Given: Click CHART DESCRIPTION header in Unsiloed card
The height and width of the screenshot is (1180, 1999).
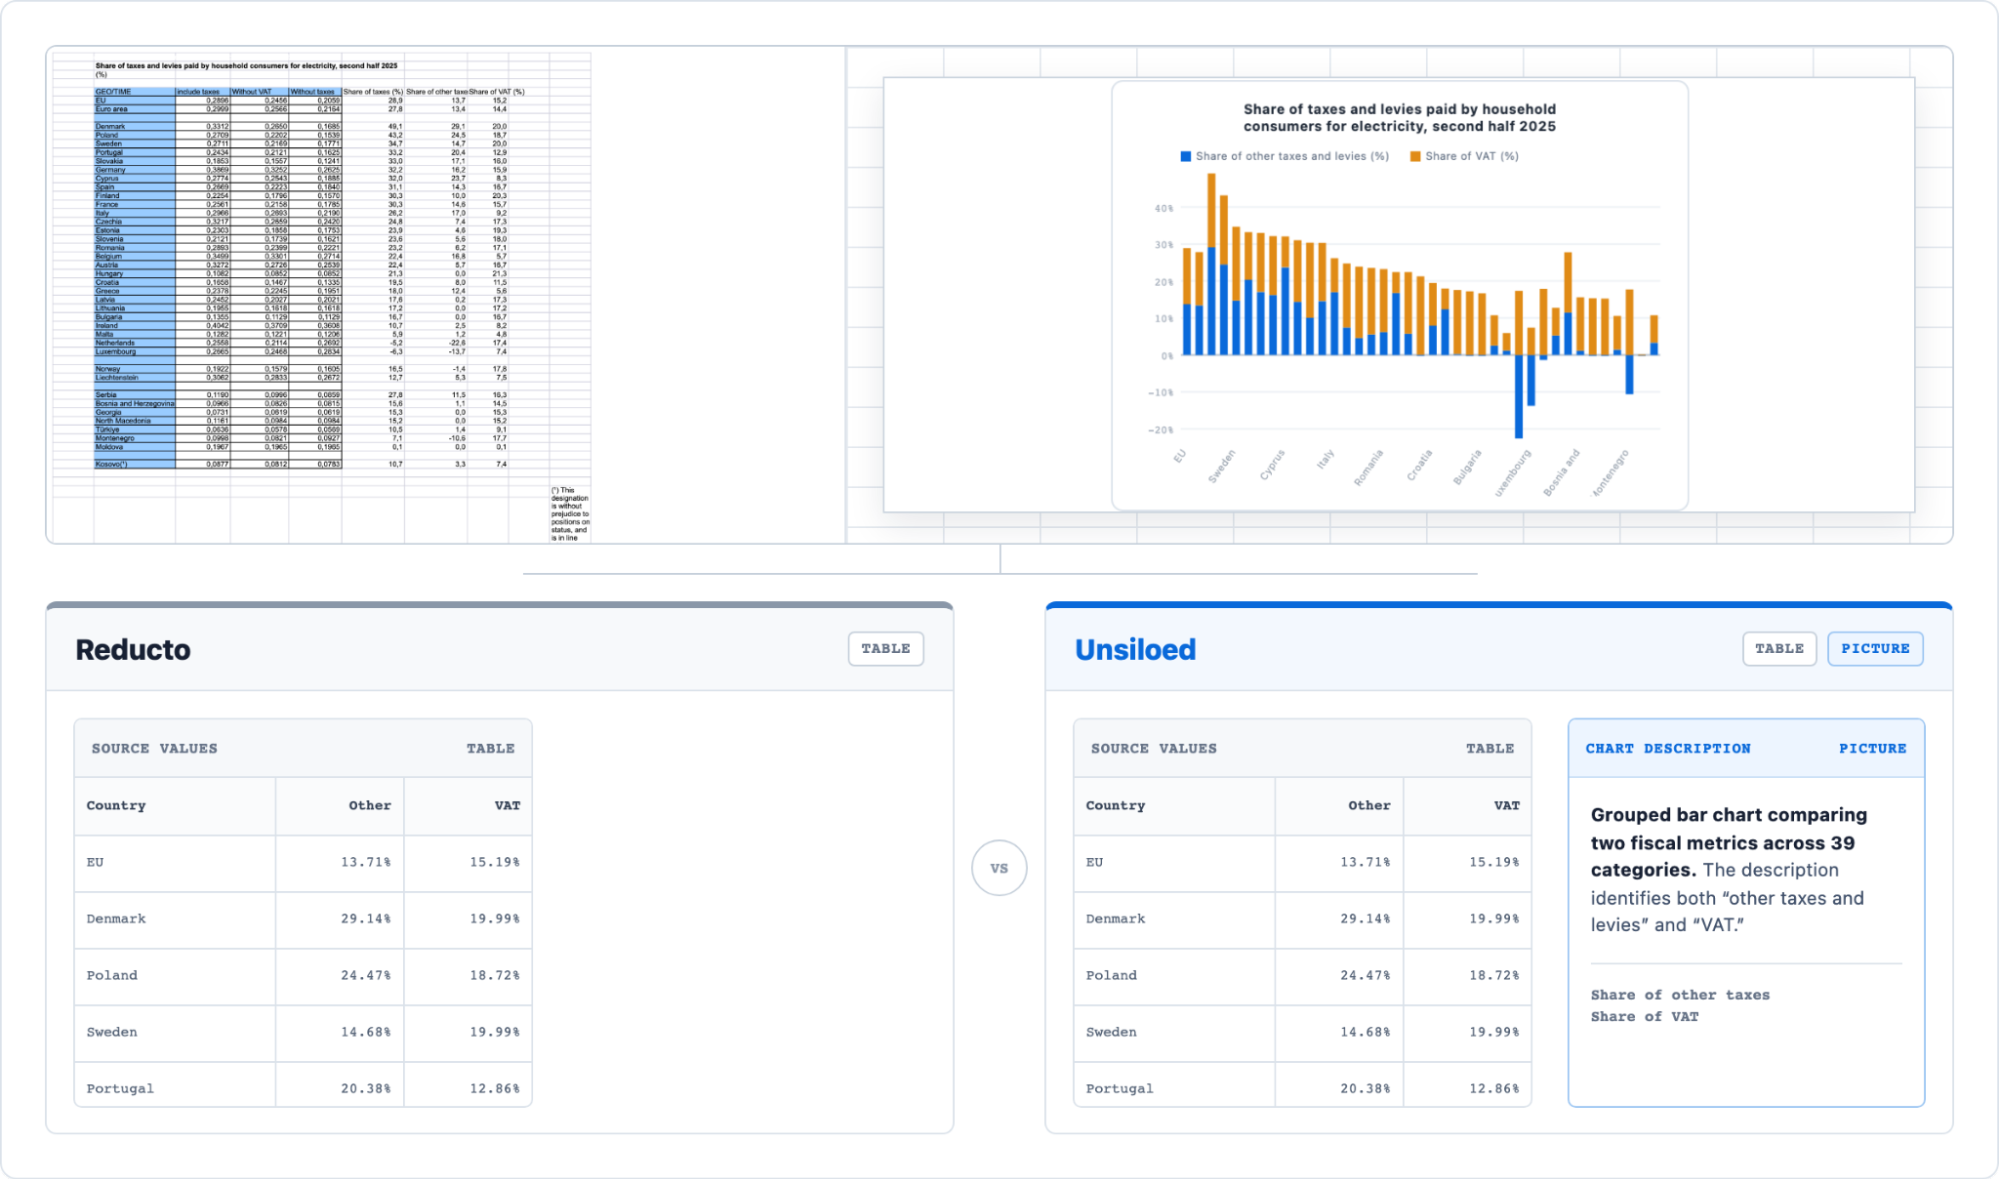Looking at the screenshot, I should (x=1668, y=749).
